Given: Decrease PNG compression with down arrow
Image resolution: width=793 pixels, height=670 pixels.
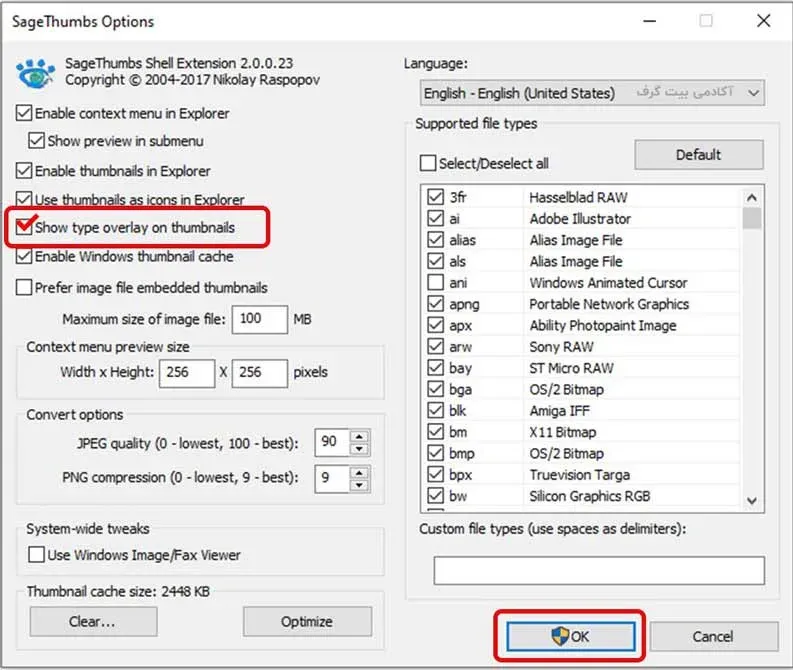Looking at the screenshot, I should pyautogui.click(x=359, y=485).
